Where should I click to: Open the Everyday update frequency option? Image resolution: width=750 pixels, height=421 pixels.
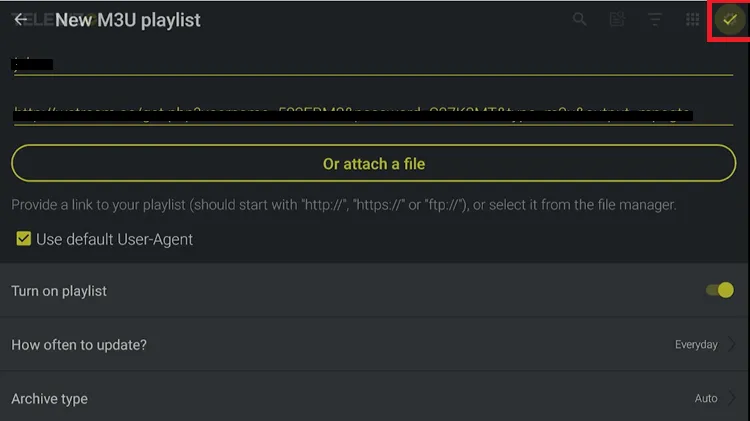click(x=696, y=345)
